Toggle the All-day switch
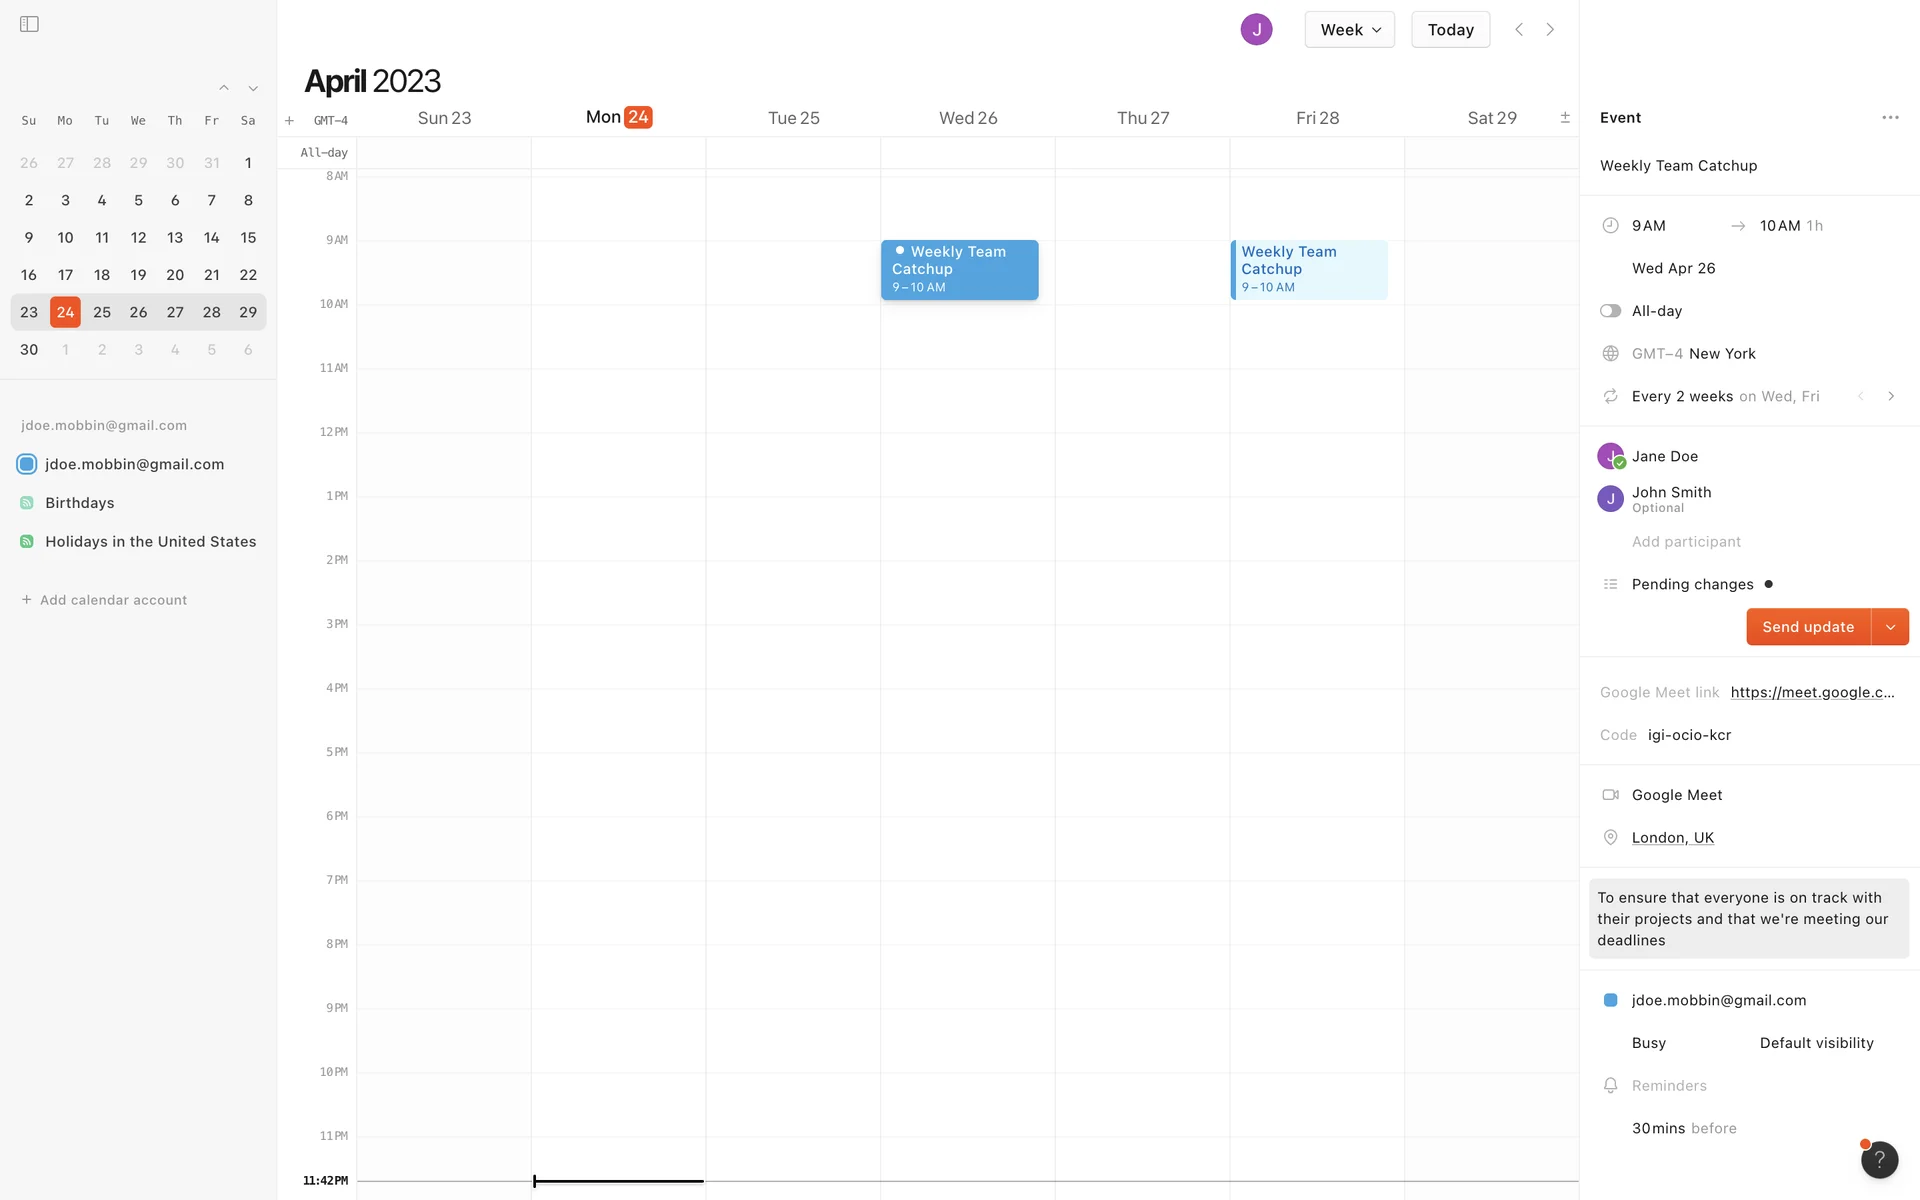1920x1200 pixels. pos(1610,311)
